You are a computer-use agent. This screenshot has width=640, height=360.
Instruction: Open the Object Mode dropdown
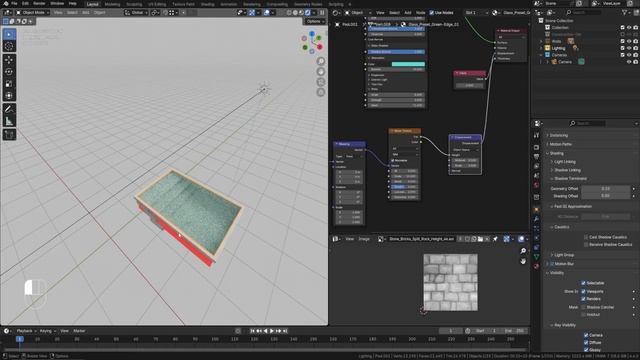pos(32,13)
